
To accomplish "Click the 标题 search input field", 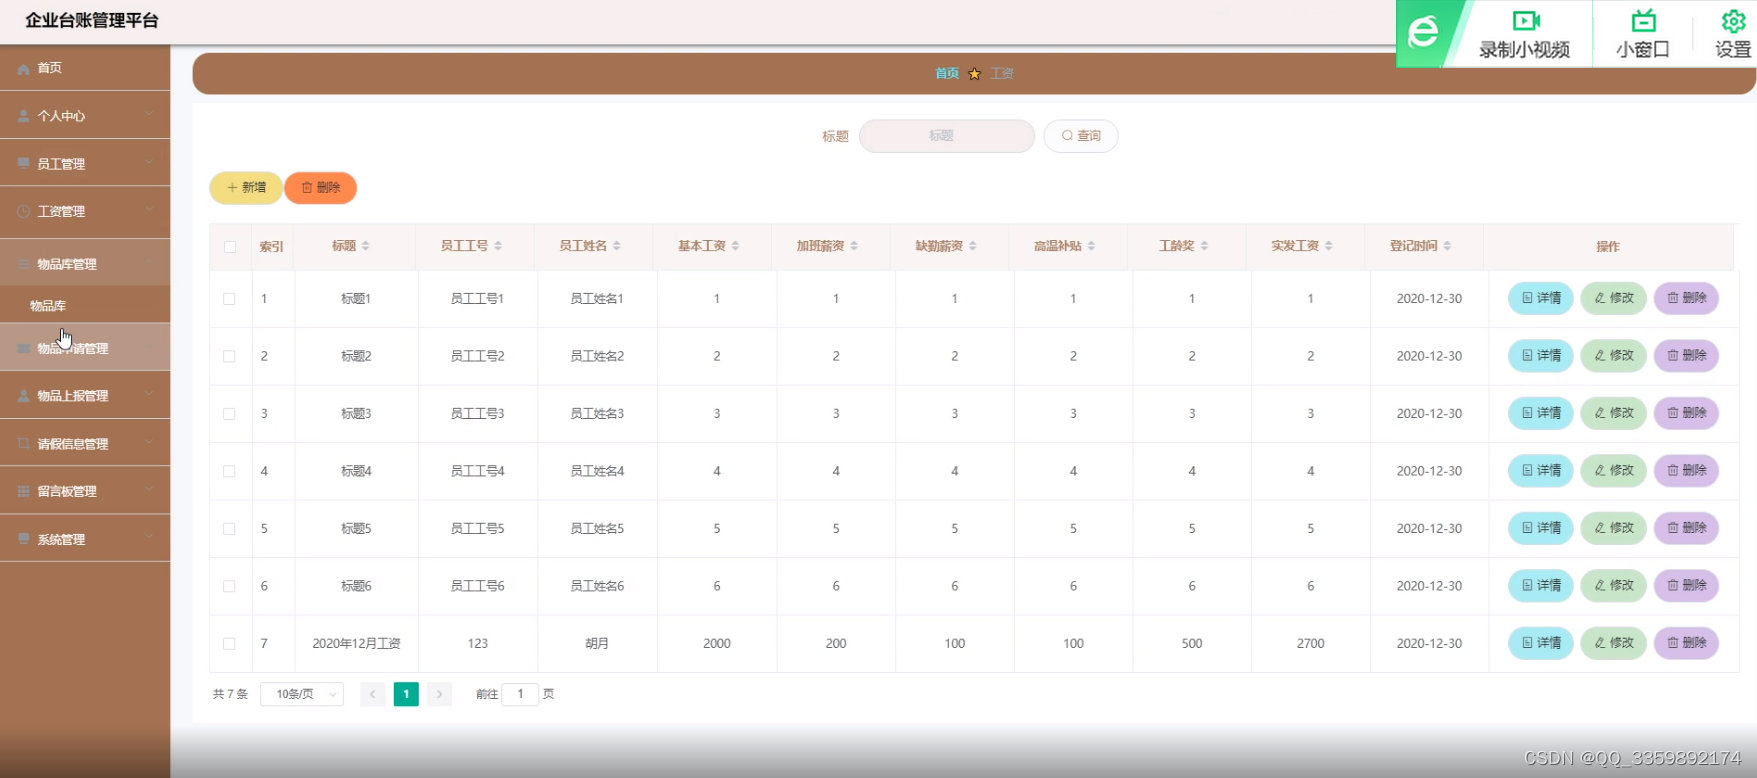I will (x=947, y=136).
